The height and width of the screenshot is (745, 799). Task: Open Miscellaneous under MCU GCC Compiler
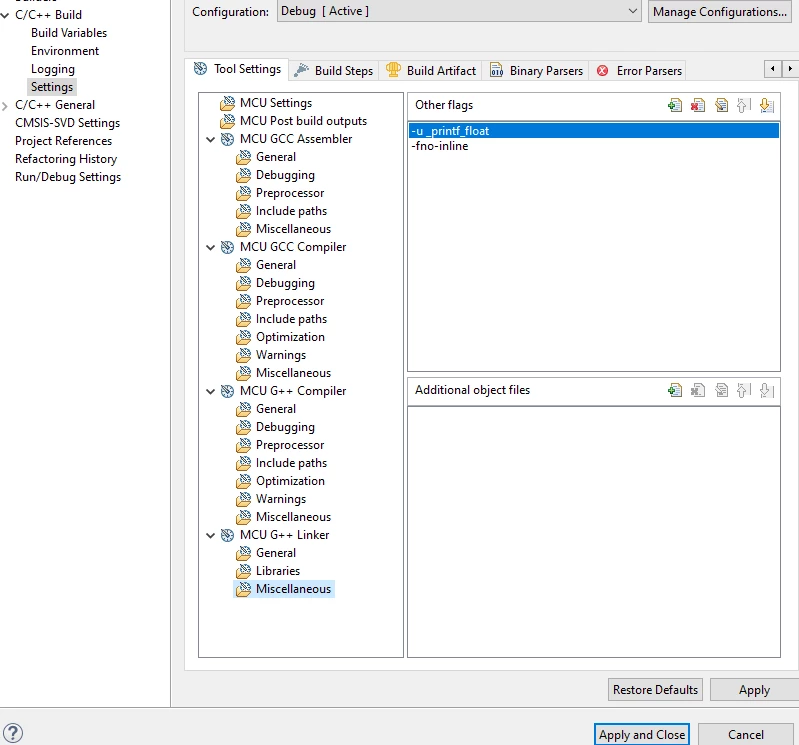pos(293,373)
